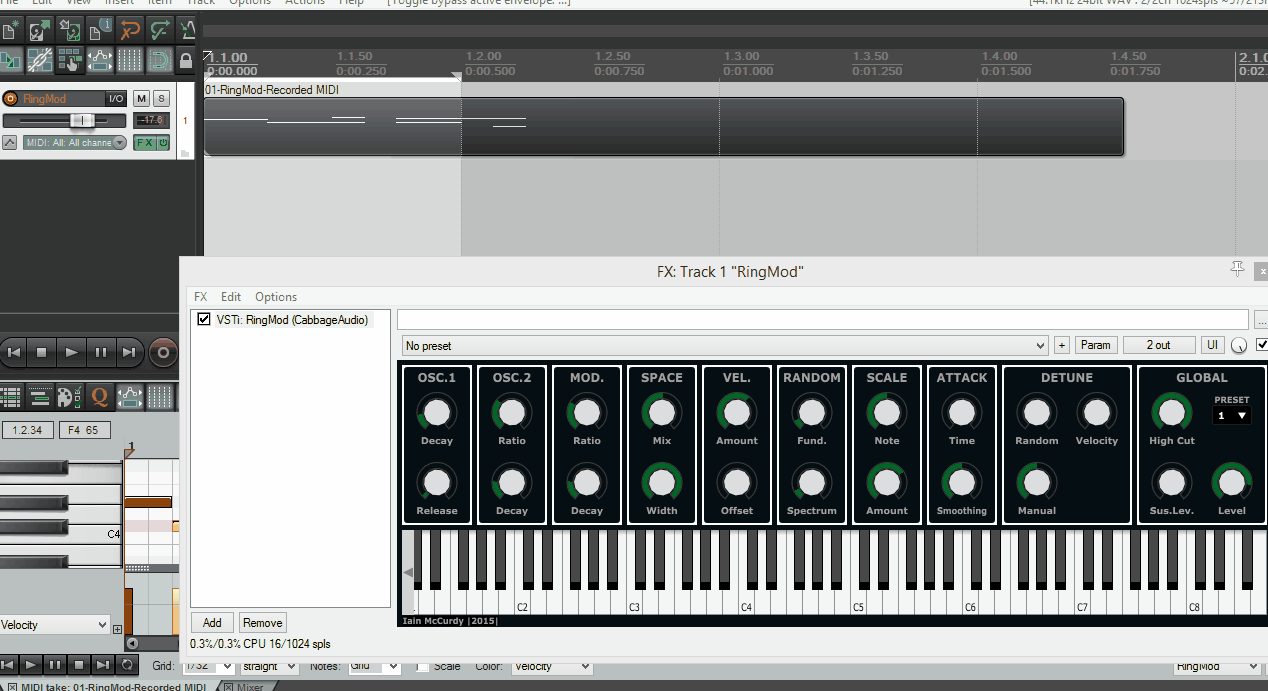
Task: Open the Project Settings info icon
Action: click(x=99, y=30)
